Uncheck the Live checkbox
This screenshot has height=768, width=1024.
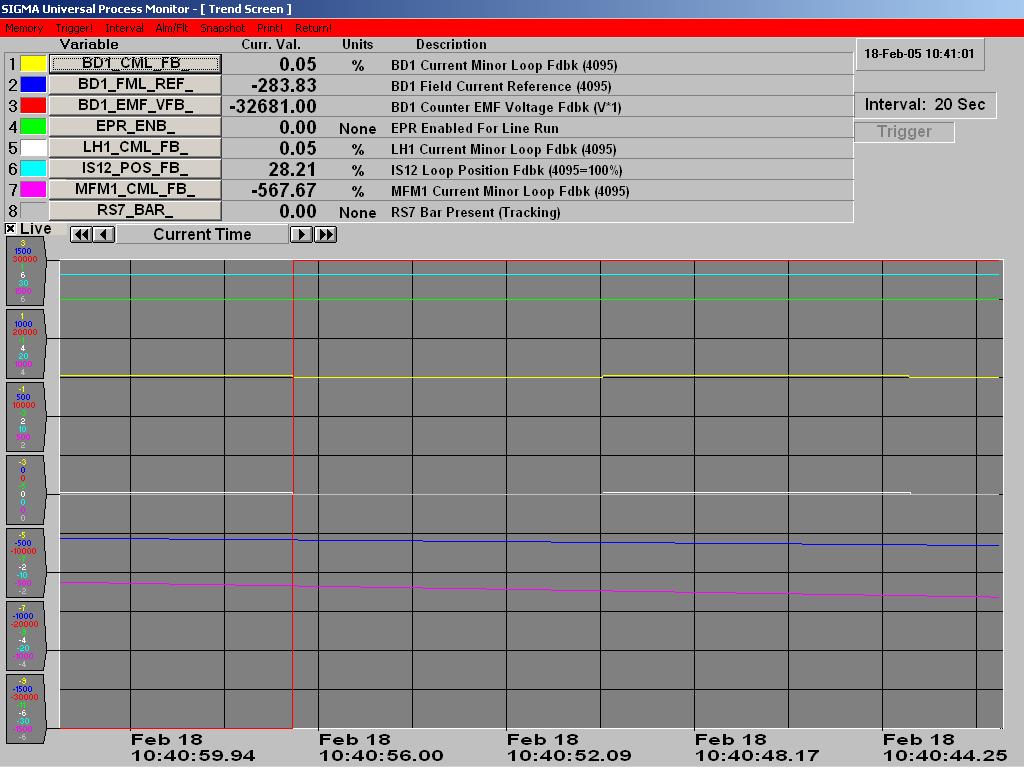(x=11, y=229)
